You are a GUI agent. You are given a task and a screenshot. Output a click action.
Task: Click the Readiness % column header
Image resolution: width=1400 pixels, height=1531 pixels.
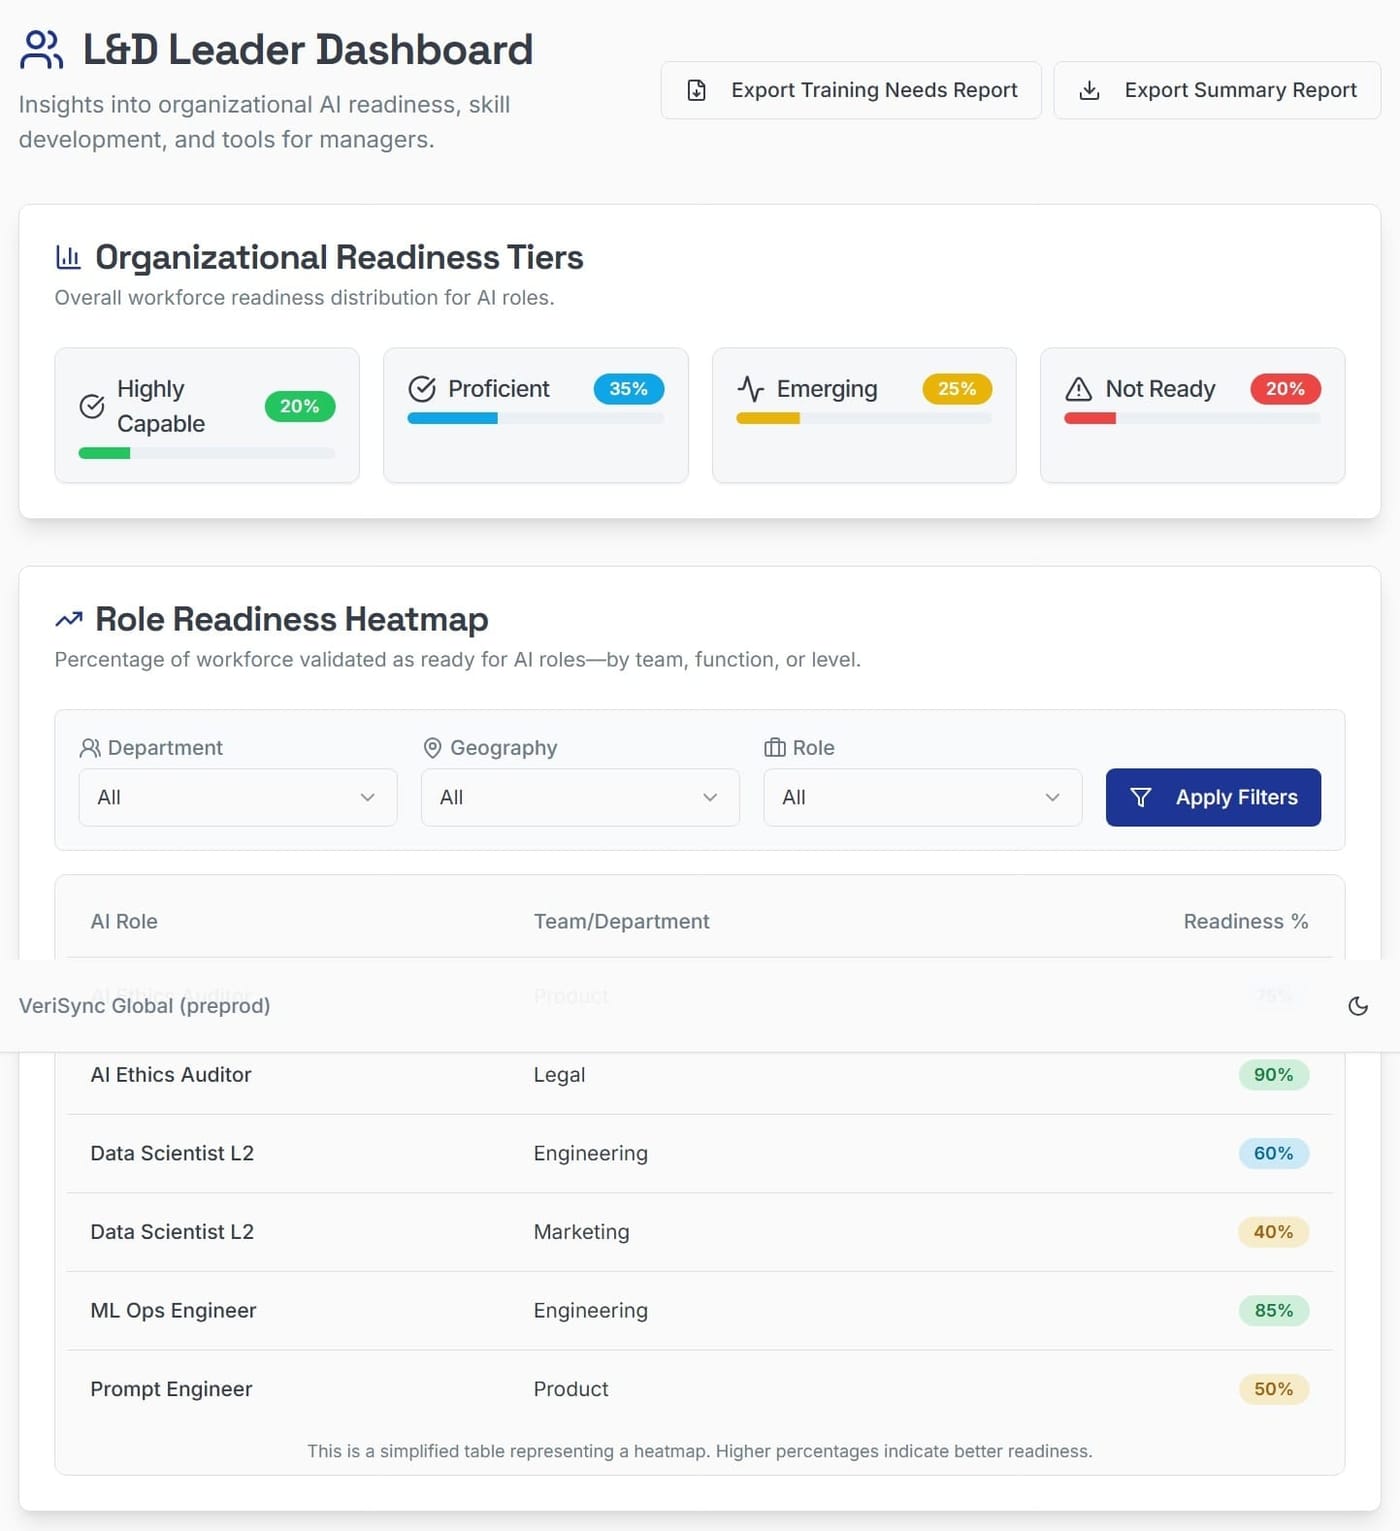(x=1246, y=921)
